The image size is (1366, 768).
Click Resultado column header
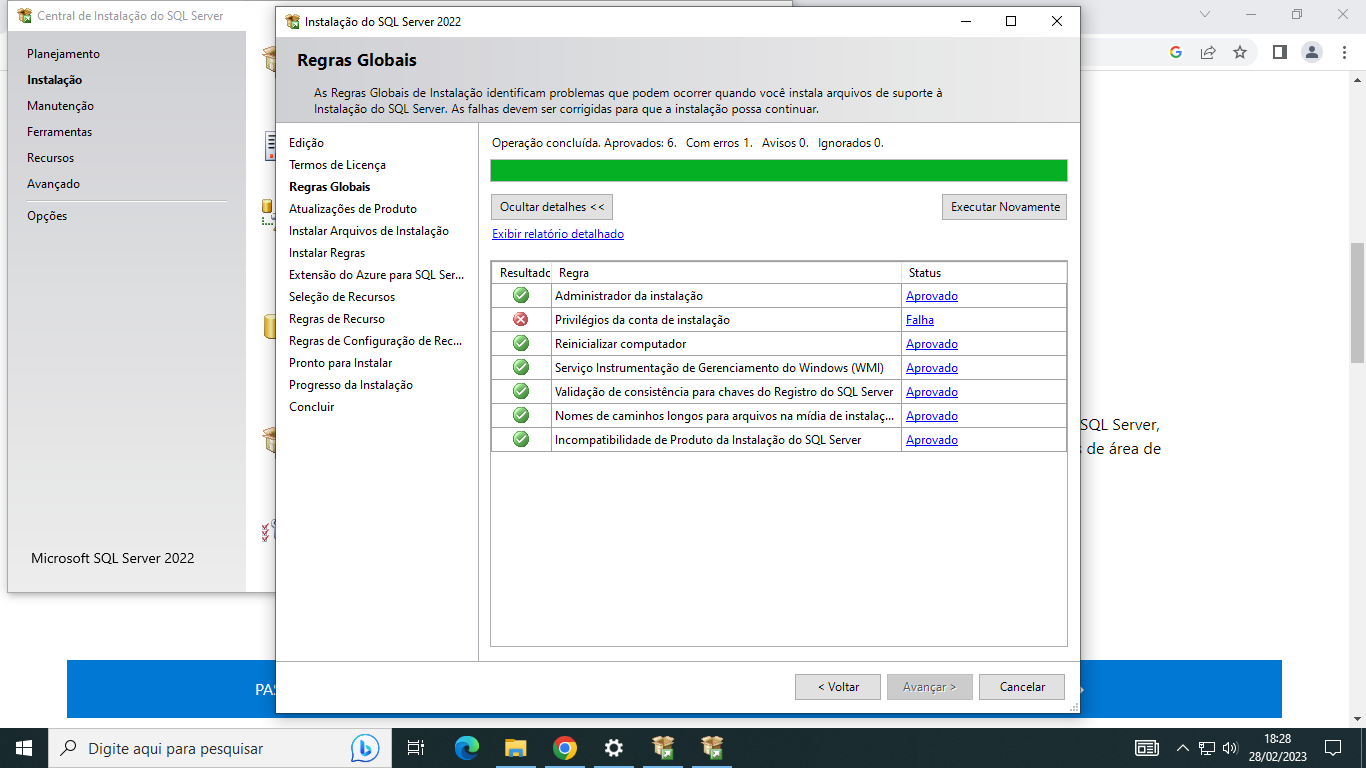pyautogui.click(x=522, y=273)
